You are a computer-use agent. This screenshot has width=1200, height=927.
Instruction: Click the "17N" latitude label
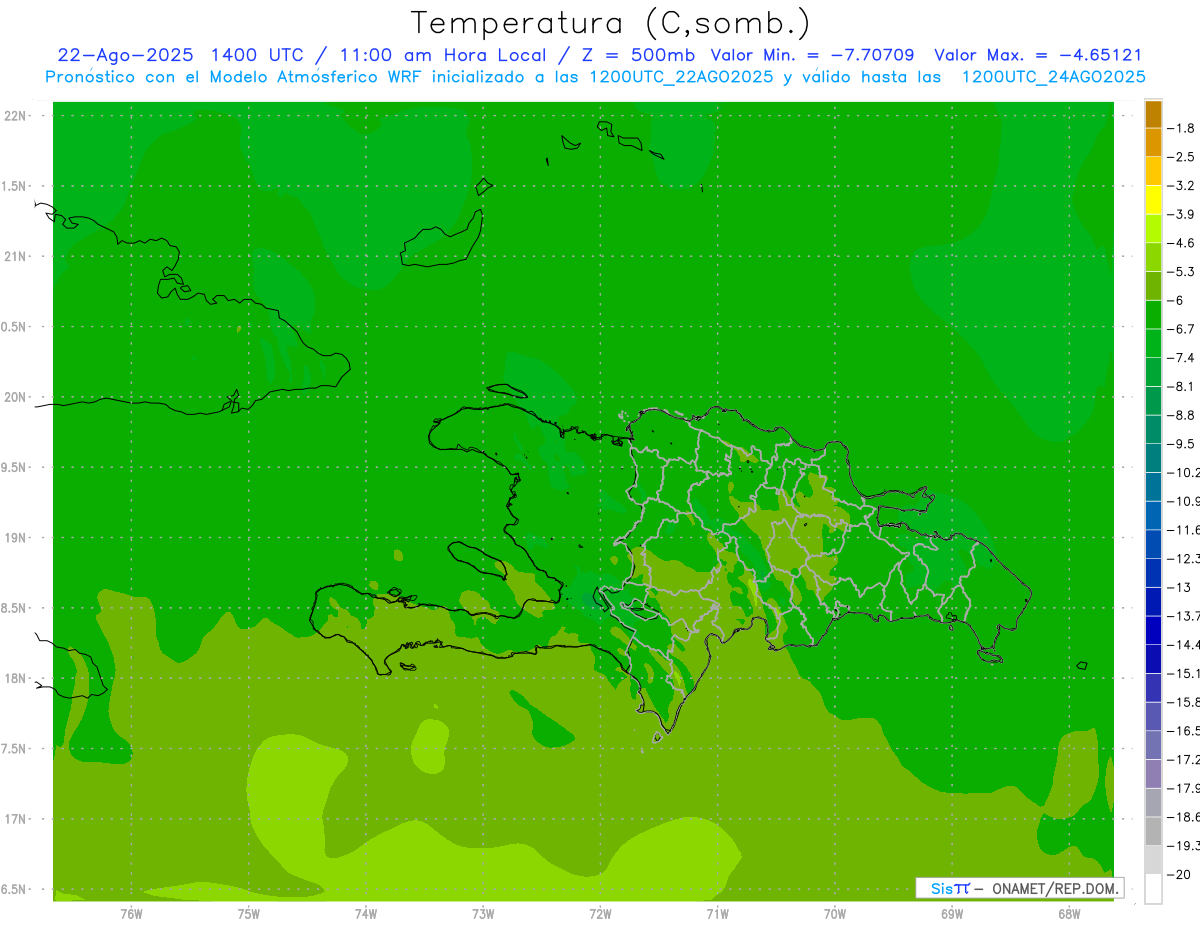point(16,819)
